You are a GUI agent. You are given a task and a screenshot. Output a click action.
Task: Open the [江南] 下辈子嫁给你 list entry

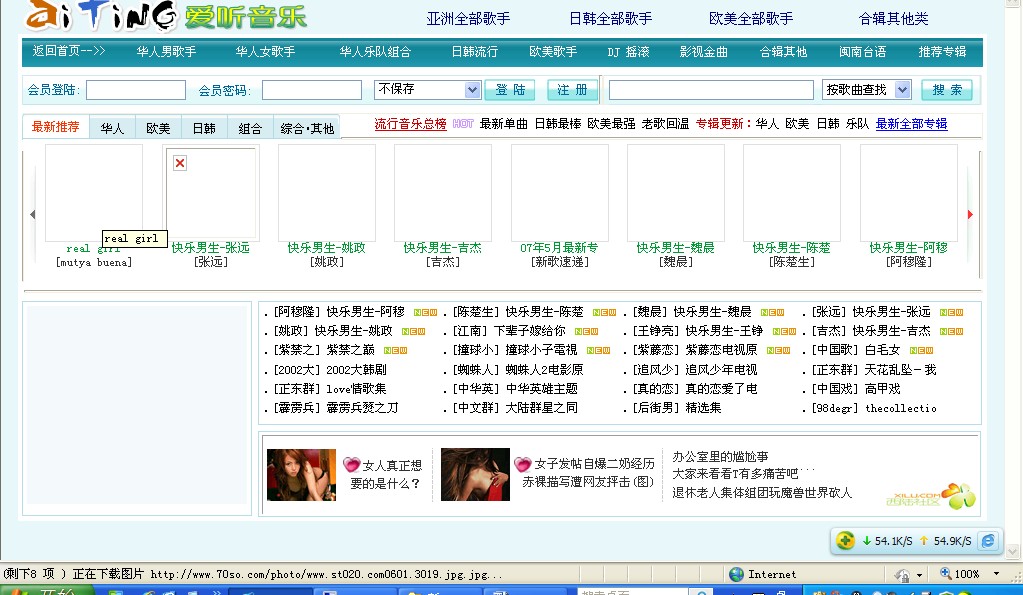click(x=509, y=331)
